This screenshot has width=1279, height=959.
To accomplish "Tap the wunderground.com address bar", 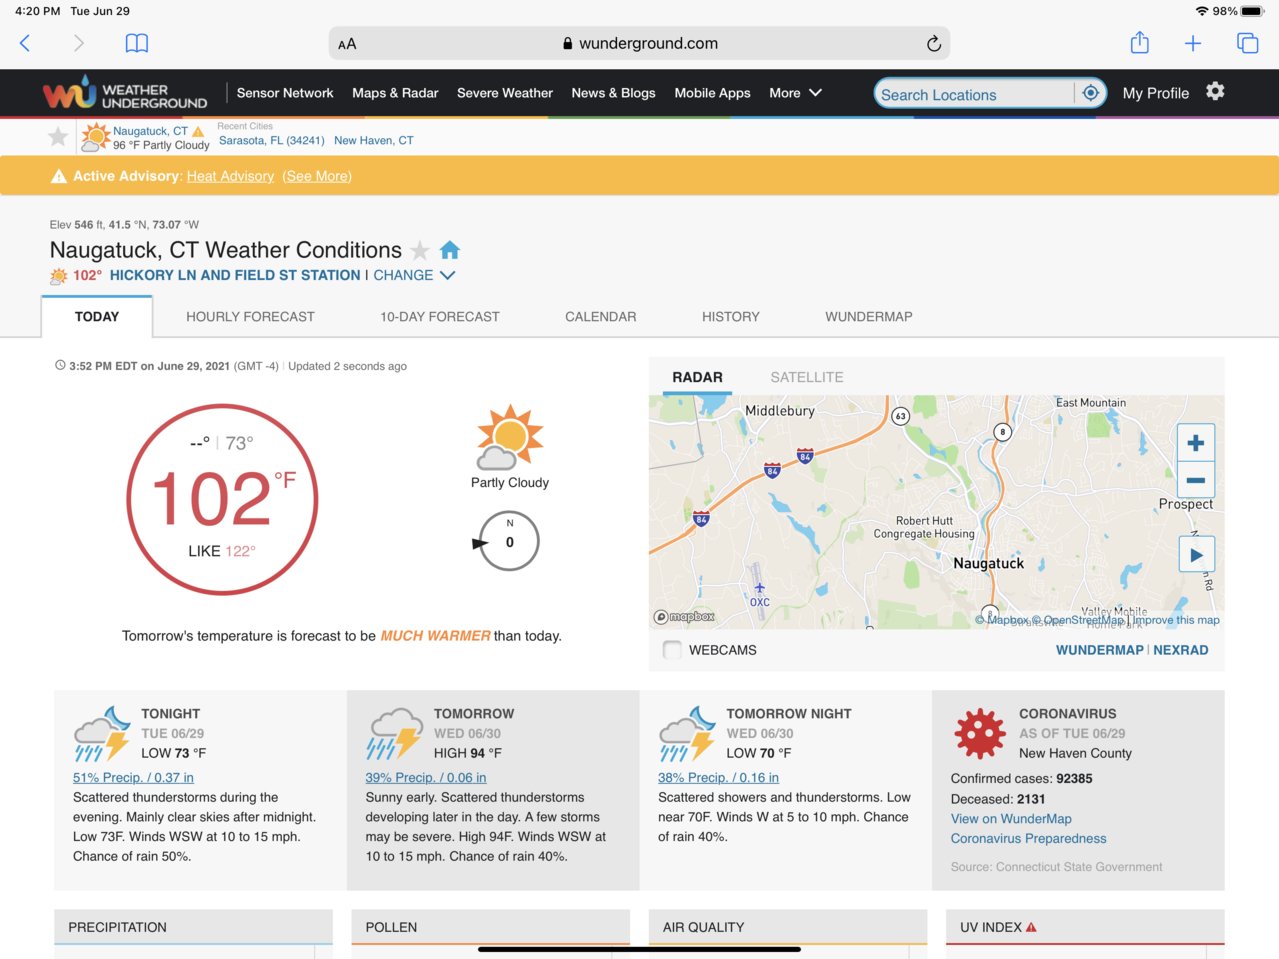I will tap(639, 43).
